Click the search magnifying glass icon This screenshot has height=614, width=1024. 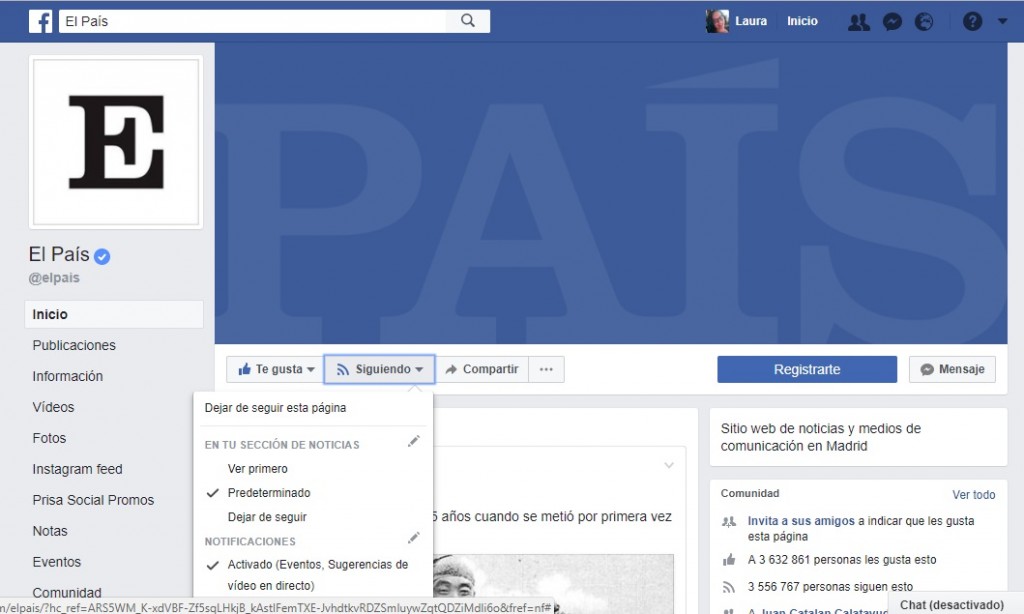468,19
